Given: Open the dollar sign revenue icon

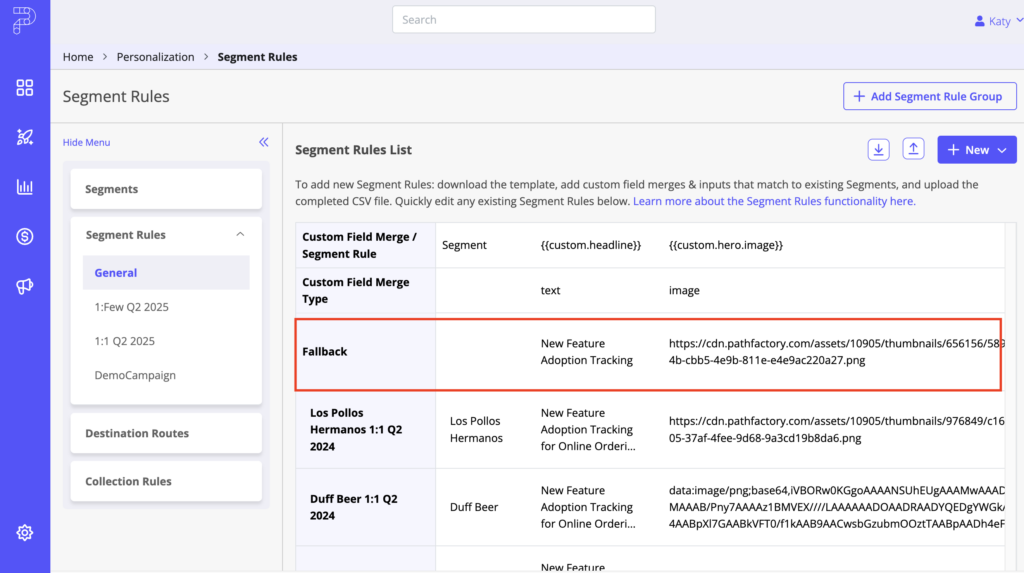Looking at the screenshot, I should click(25, 237).
